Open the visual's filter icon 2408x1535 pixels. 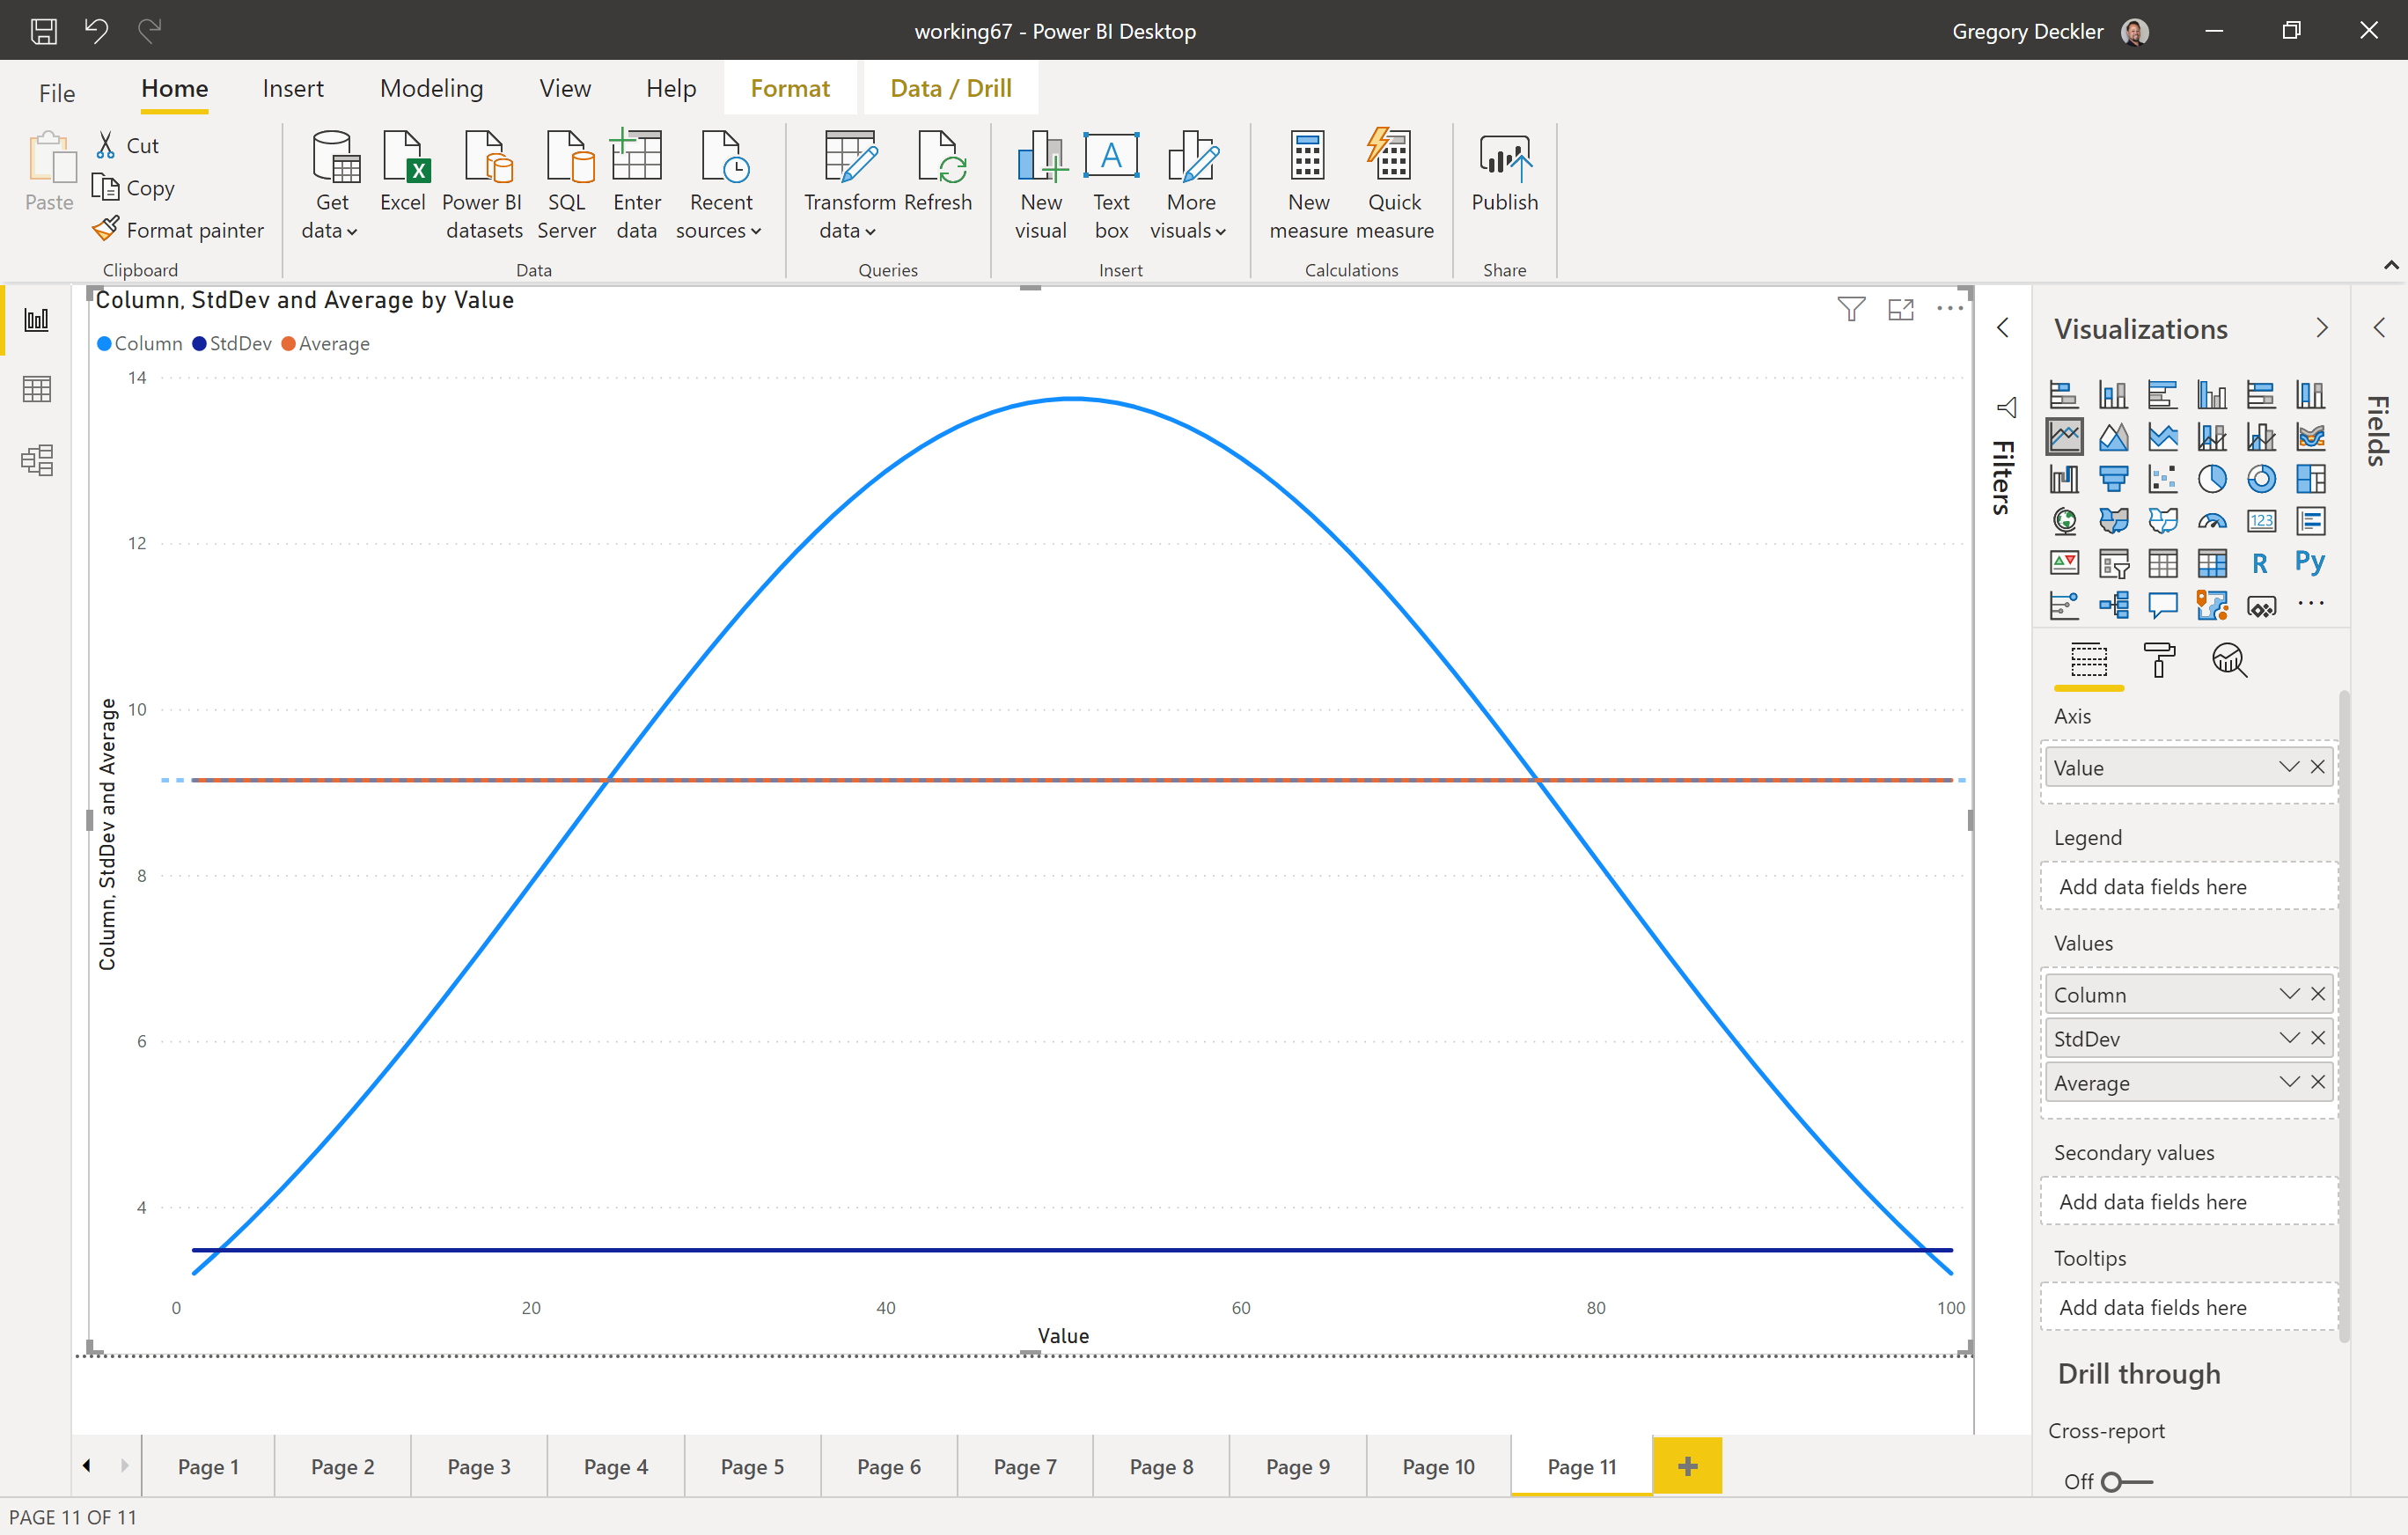pos(1851,309)
